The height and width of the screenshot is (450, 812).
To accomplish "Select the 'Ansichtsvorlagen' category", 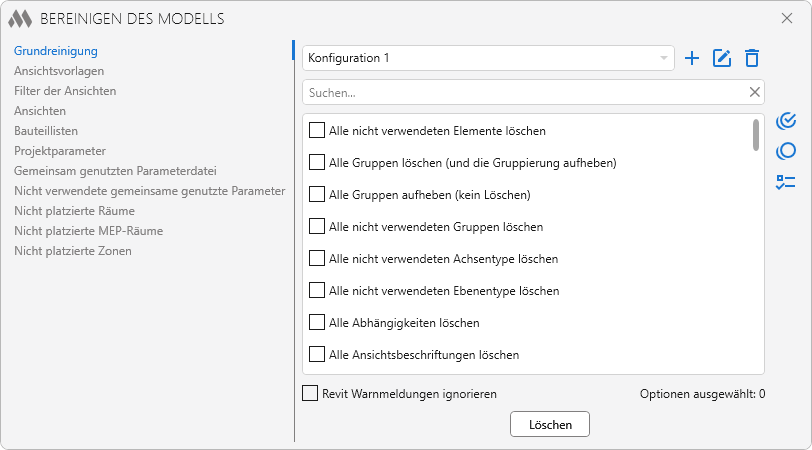I will [59, 71].
